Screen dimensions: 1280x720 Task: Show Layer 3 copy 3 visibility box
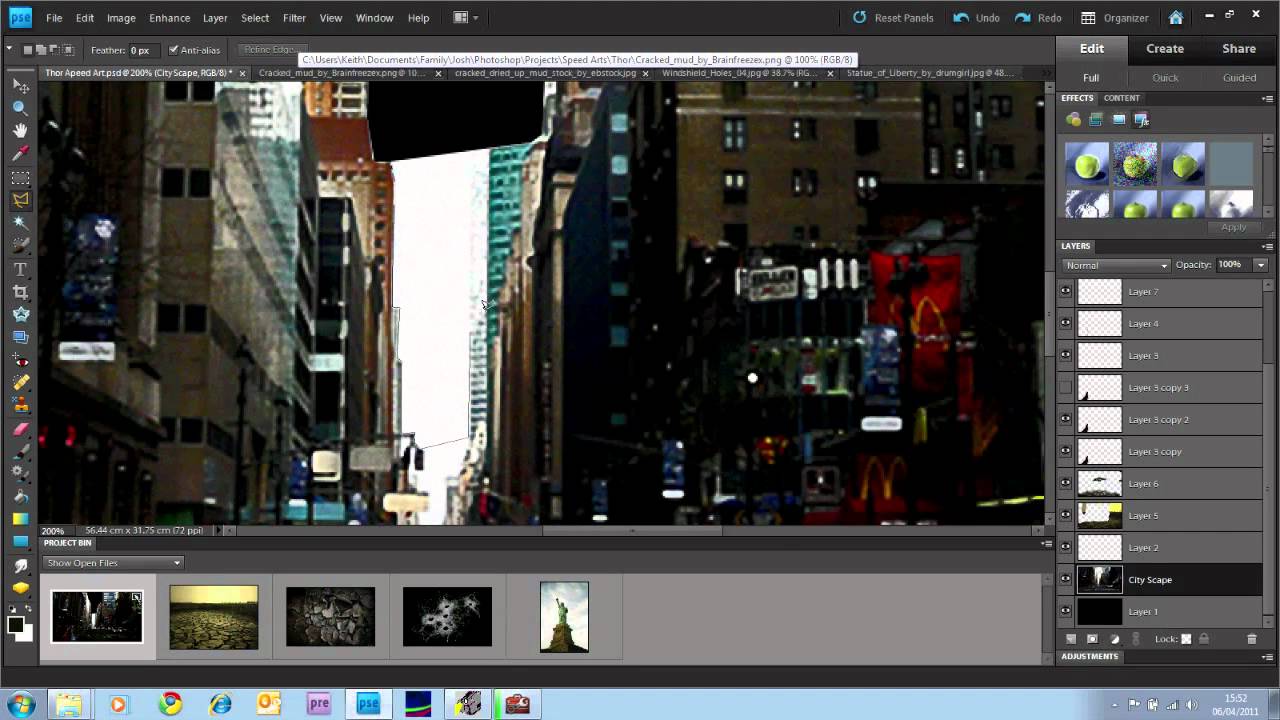[x=1065, y=387]
